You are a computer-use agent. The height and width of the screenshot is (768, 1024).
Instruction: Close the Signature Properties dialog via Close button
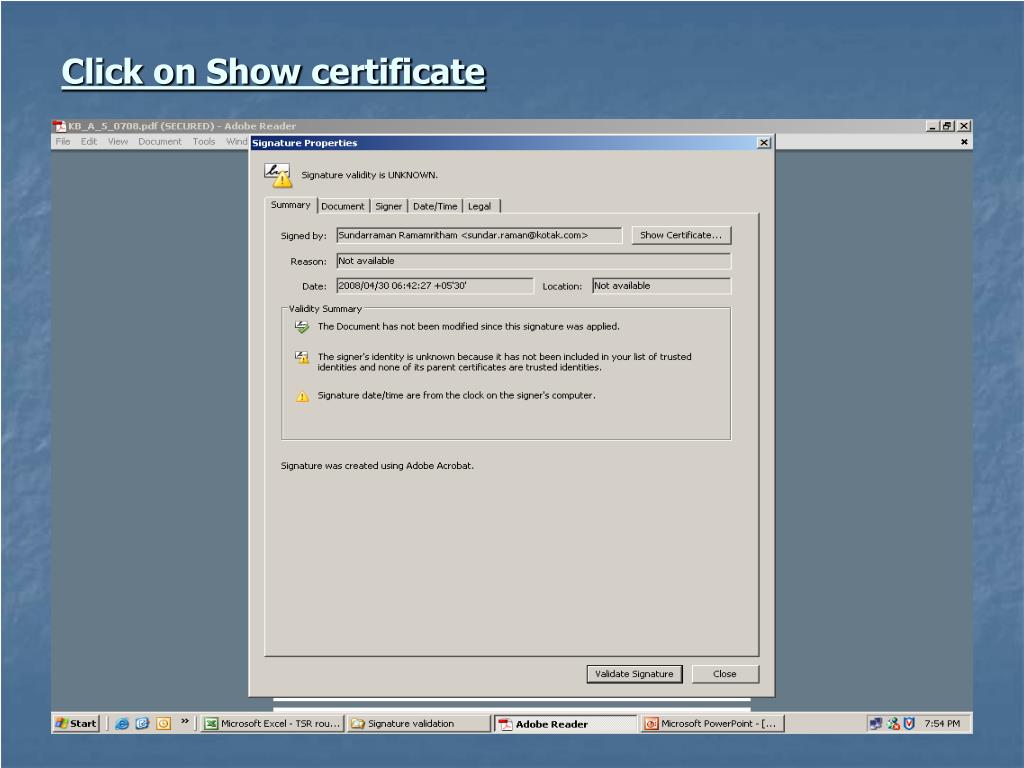[725, 674]
